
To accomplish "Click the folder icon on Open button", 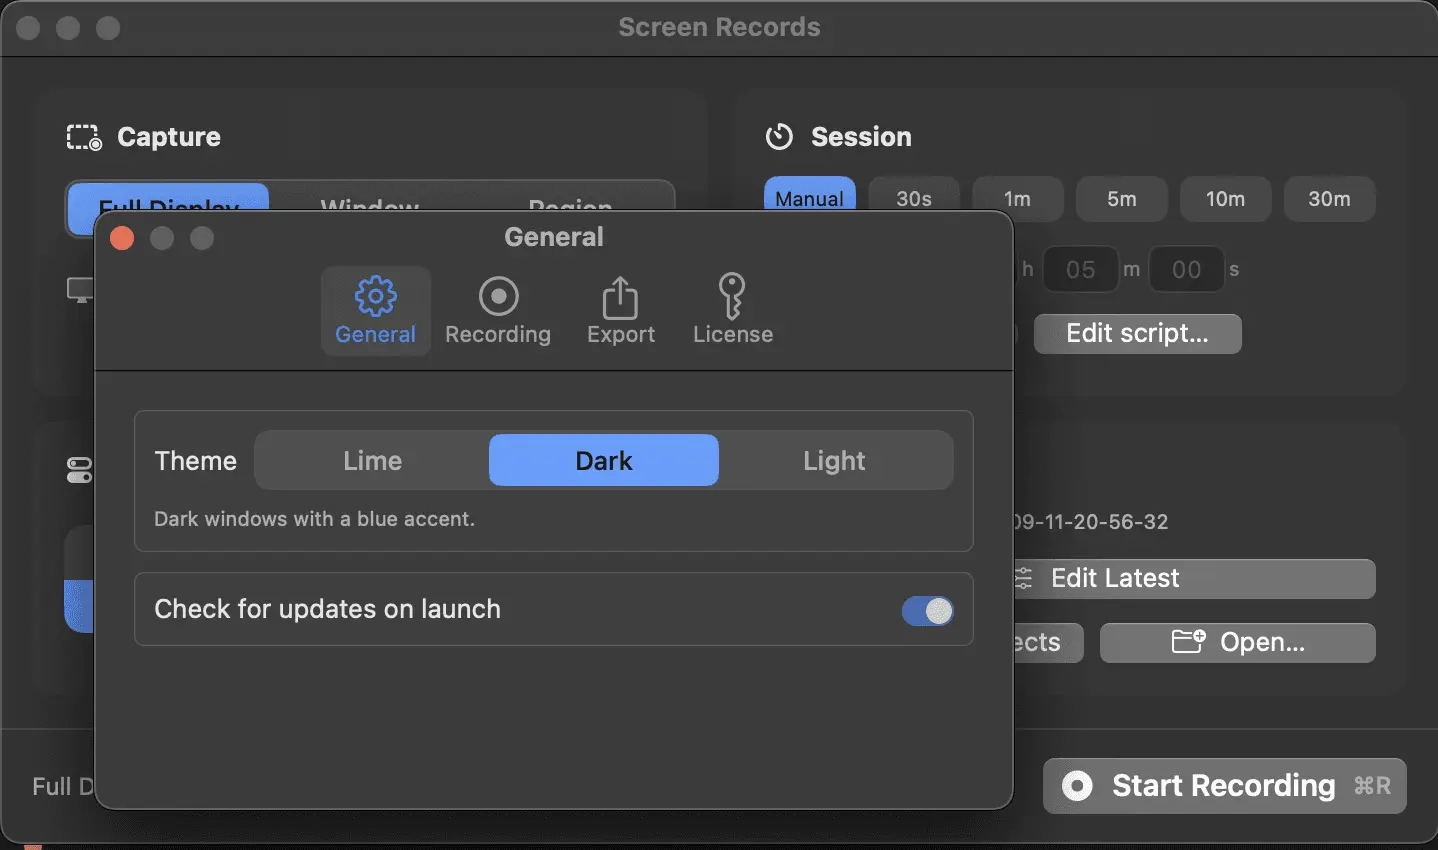I will (1189, 642).
